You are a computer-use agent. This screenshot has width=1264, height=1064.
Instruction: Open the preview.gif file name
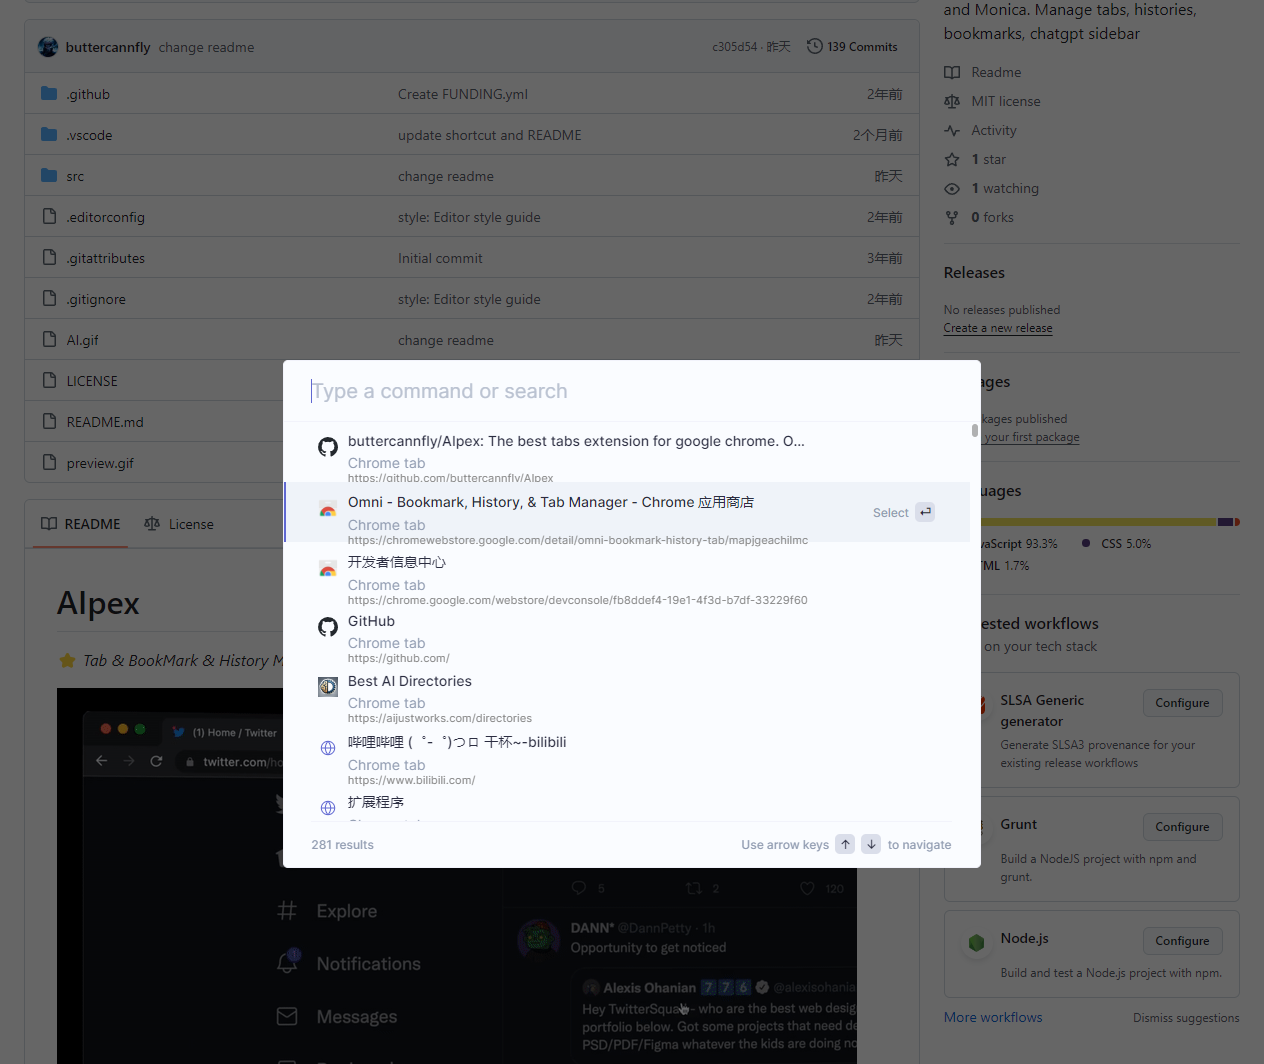point(100,463)
